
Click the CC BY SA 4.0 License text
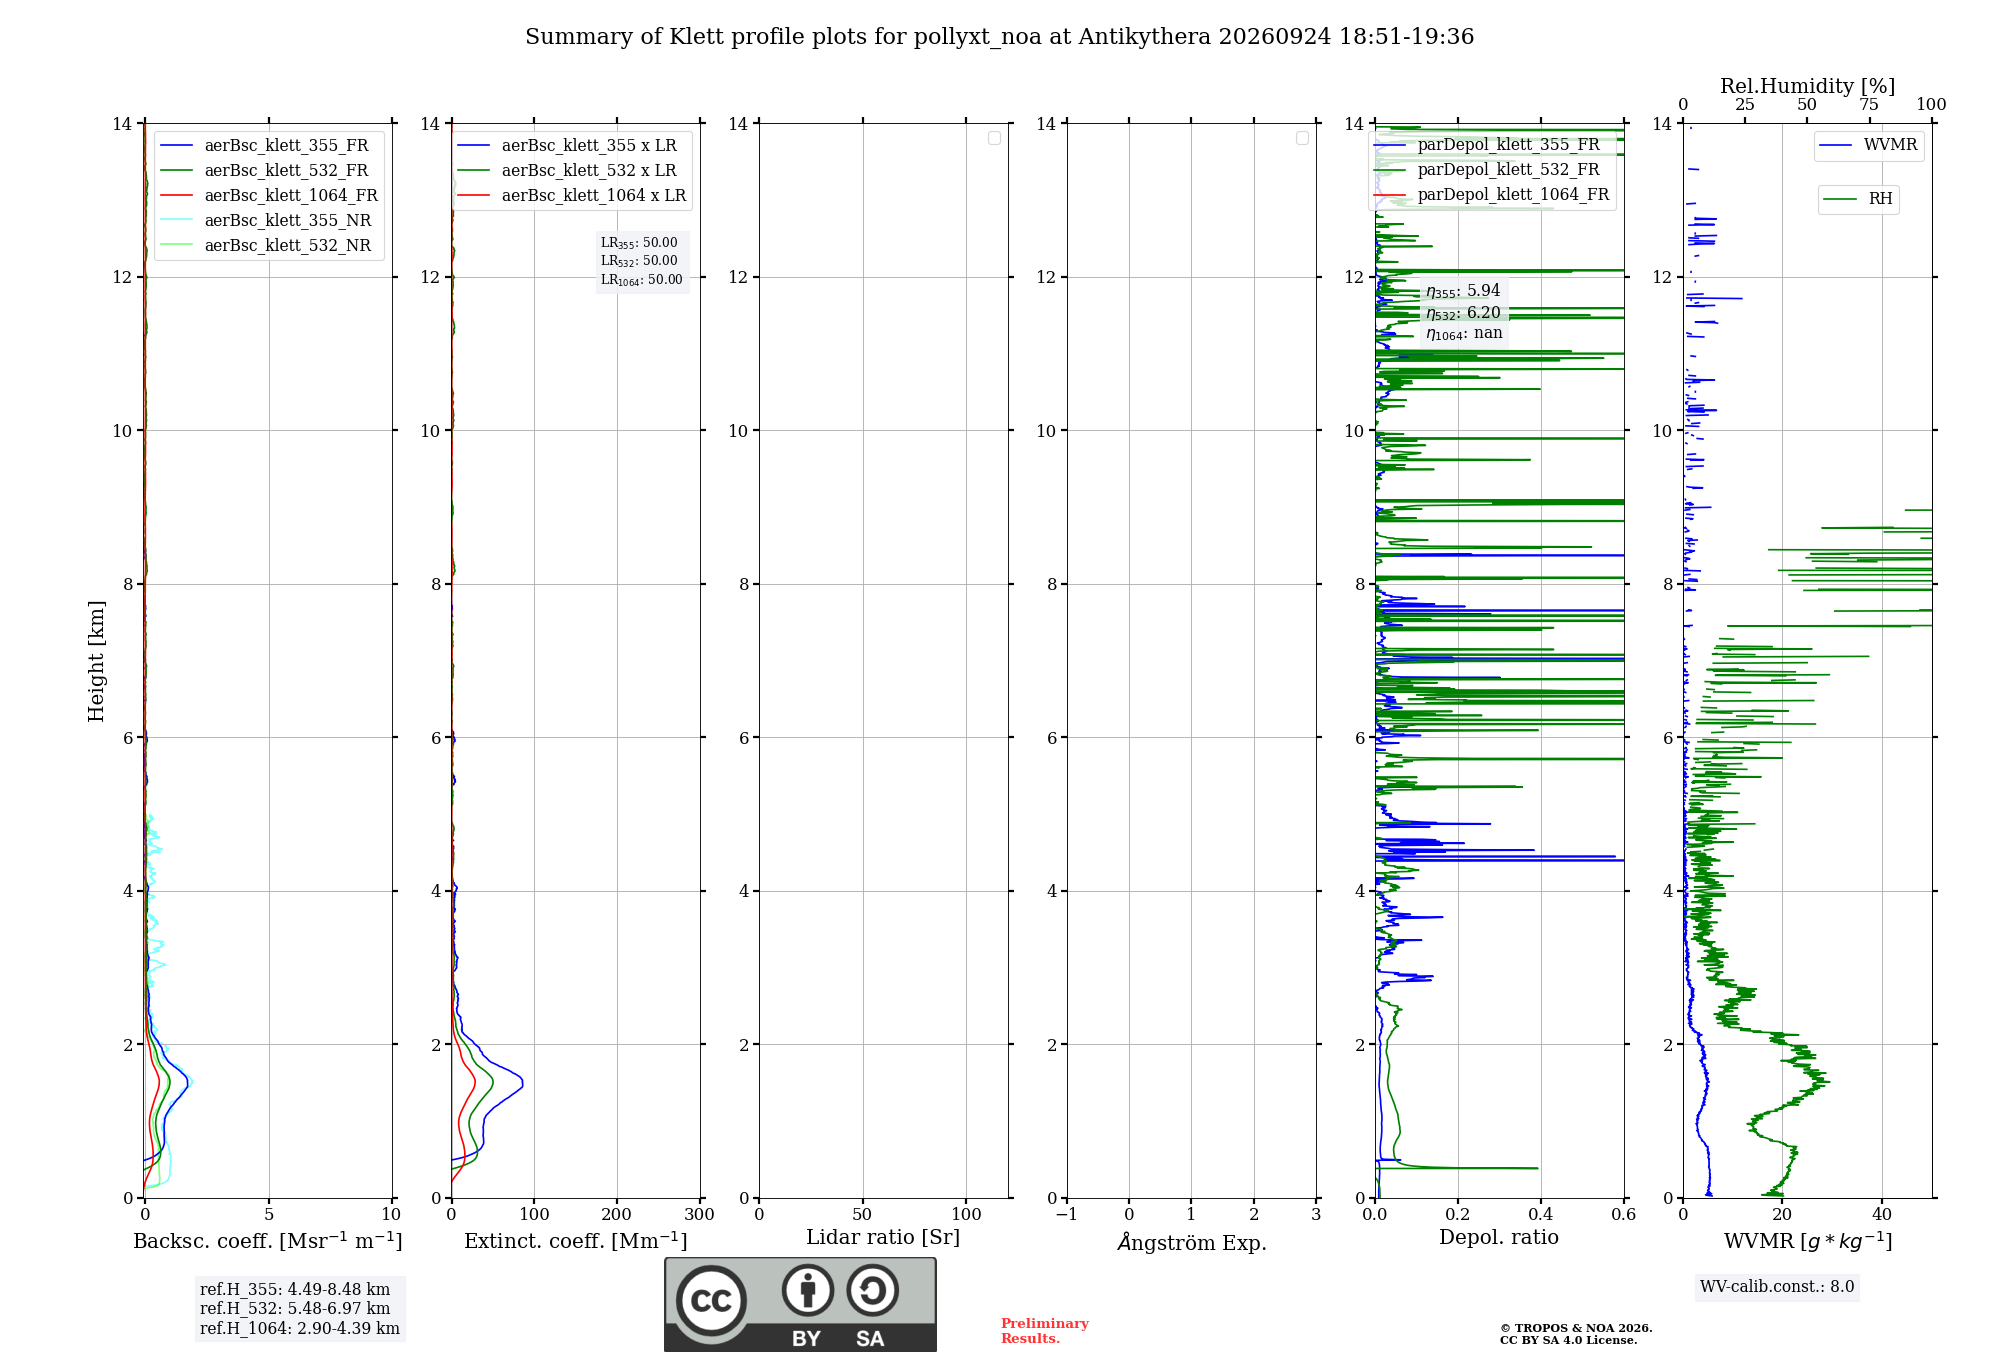point(1568,1340)
